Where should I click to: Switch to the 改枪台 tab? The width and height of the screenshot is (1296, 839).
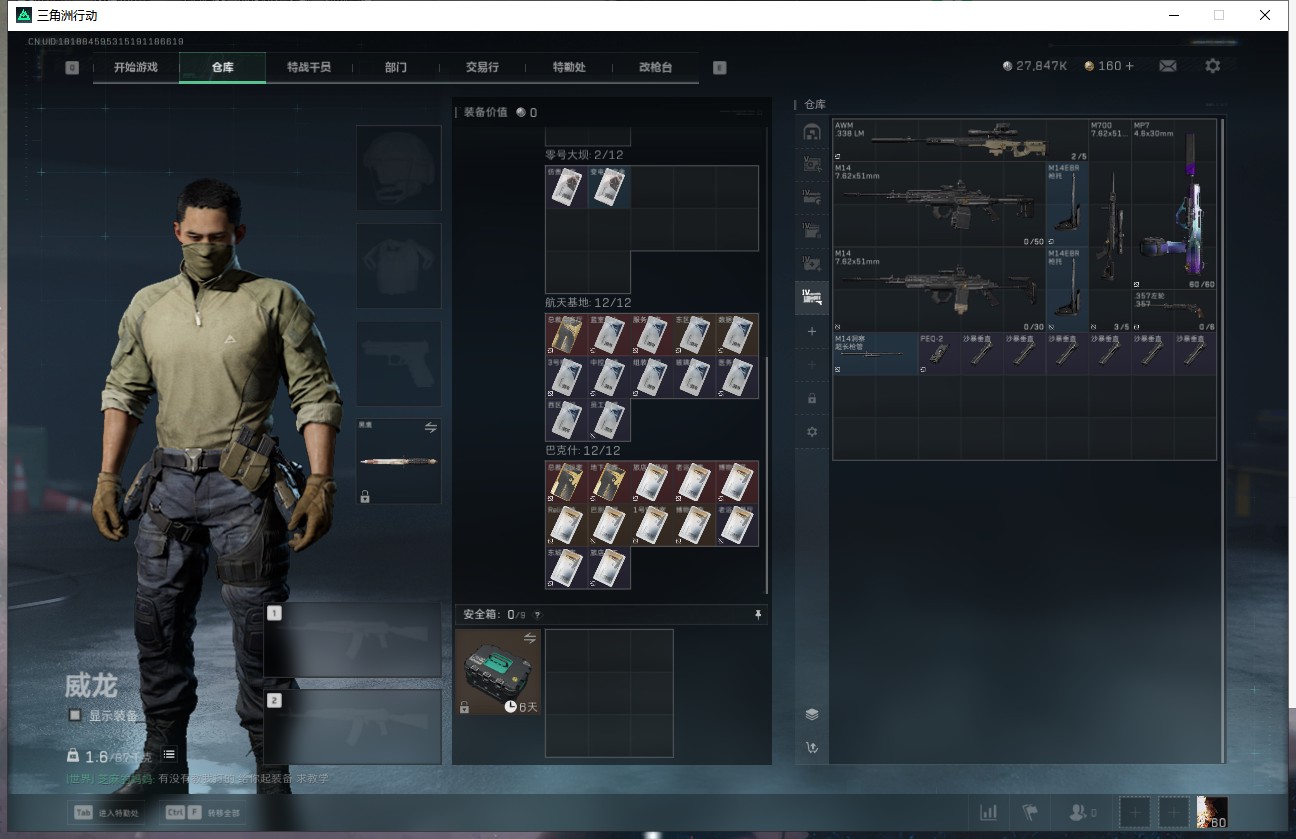(x=656, y=67)
